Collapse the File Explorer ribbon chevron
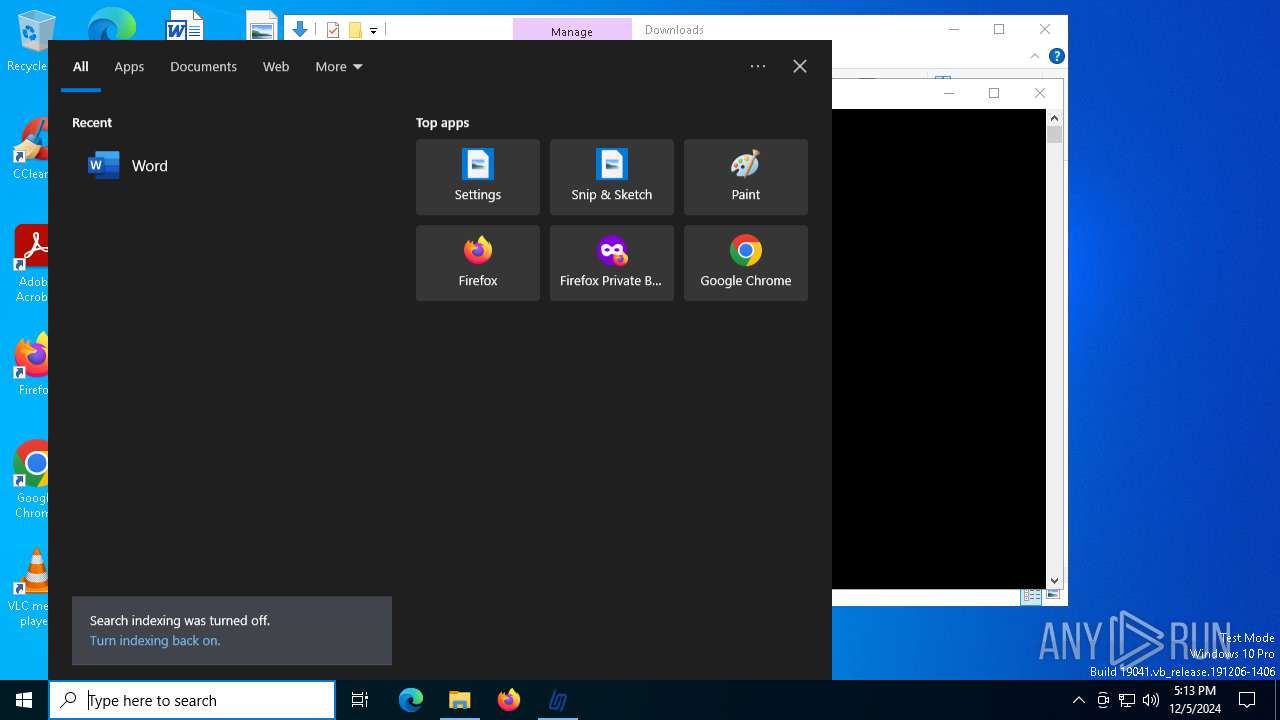Viewport: 1280px width, 720px height. click(x=1036, y=56)
